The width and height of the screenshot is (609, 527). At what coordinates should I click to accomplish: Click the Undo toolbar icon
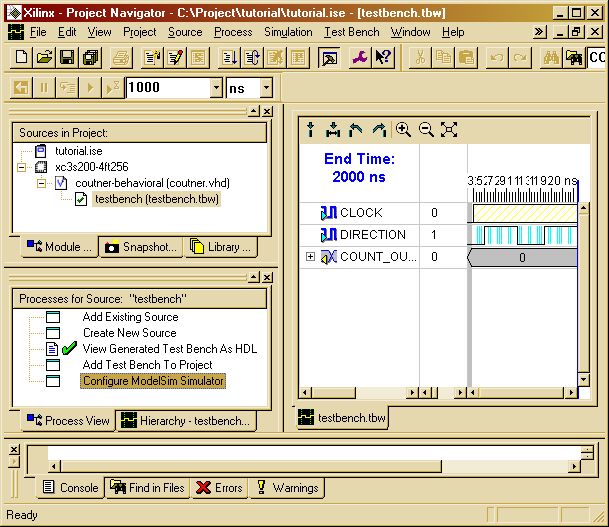point(496,57)
